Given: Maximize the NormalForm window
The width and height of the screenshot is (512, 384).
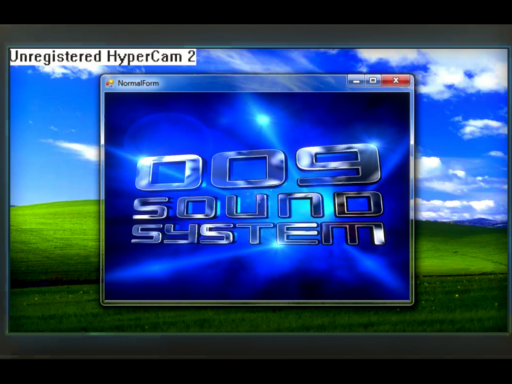Looking at the screenshot, I should 373,81.
